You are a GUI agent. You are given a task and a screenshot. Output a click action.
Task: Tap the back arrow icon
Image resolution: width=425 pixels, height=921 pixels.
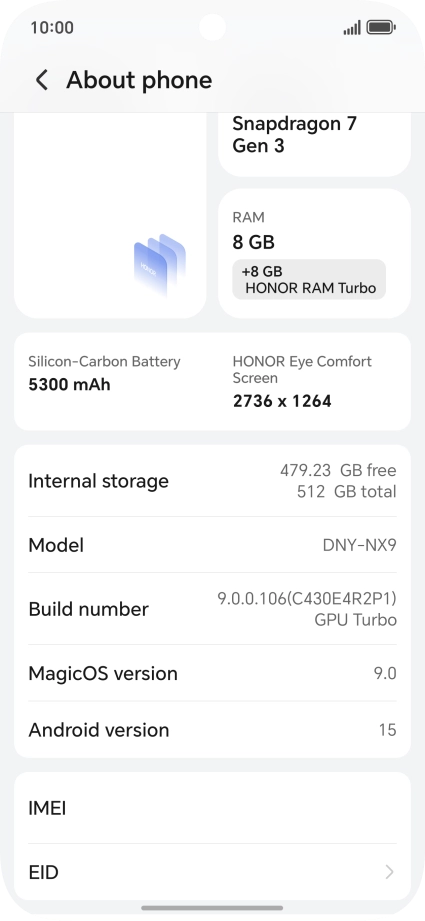(x=42, y=80)
